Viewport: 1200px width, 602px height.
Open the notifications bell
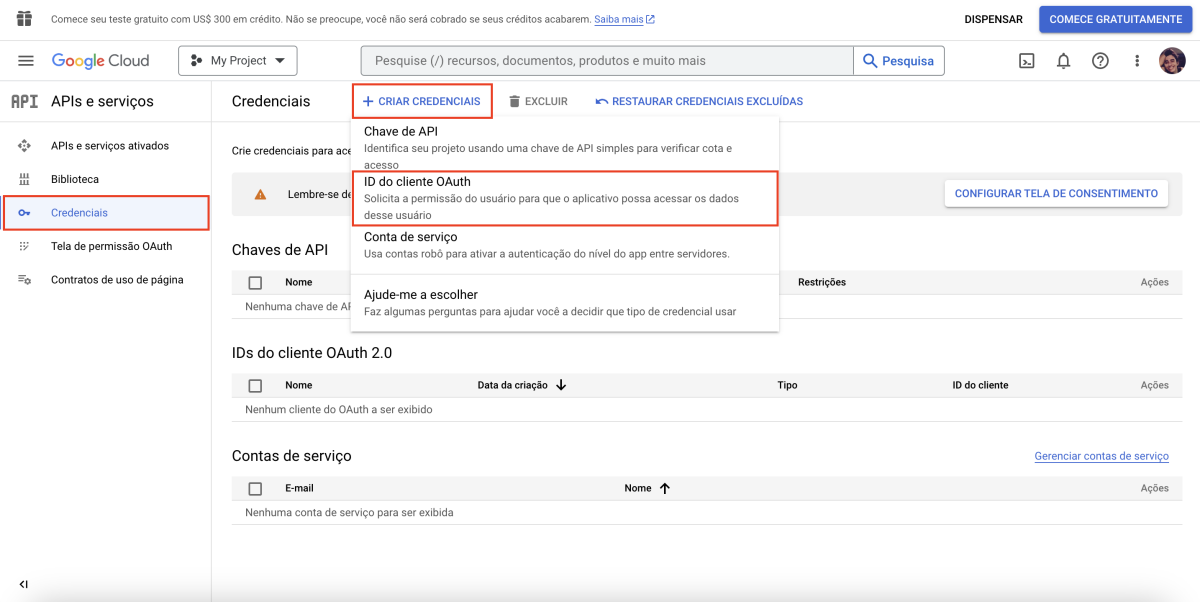(1063, 61)
